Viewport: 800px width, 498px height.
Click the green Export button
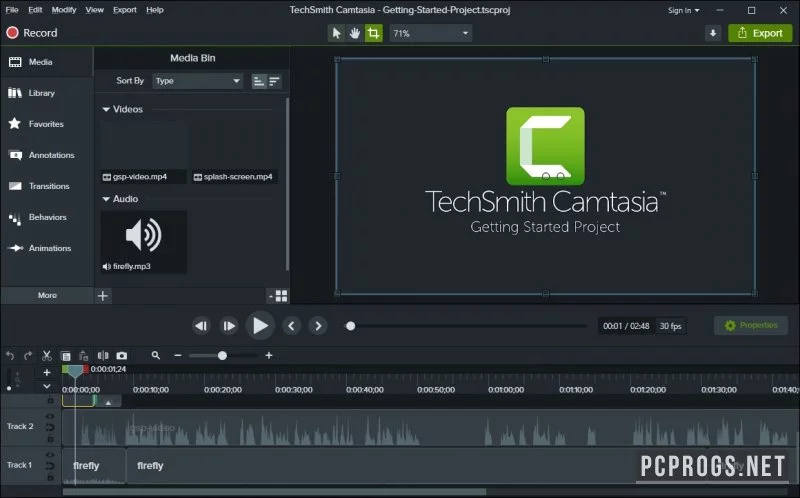click(x=760, y=33)
